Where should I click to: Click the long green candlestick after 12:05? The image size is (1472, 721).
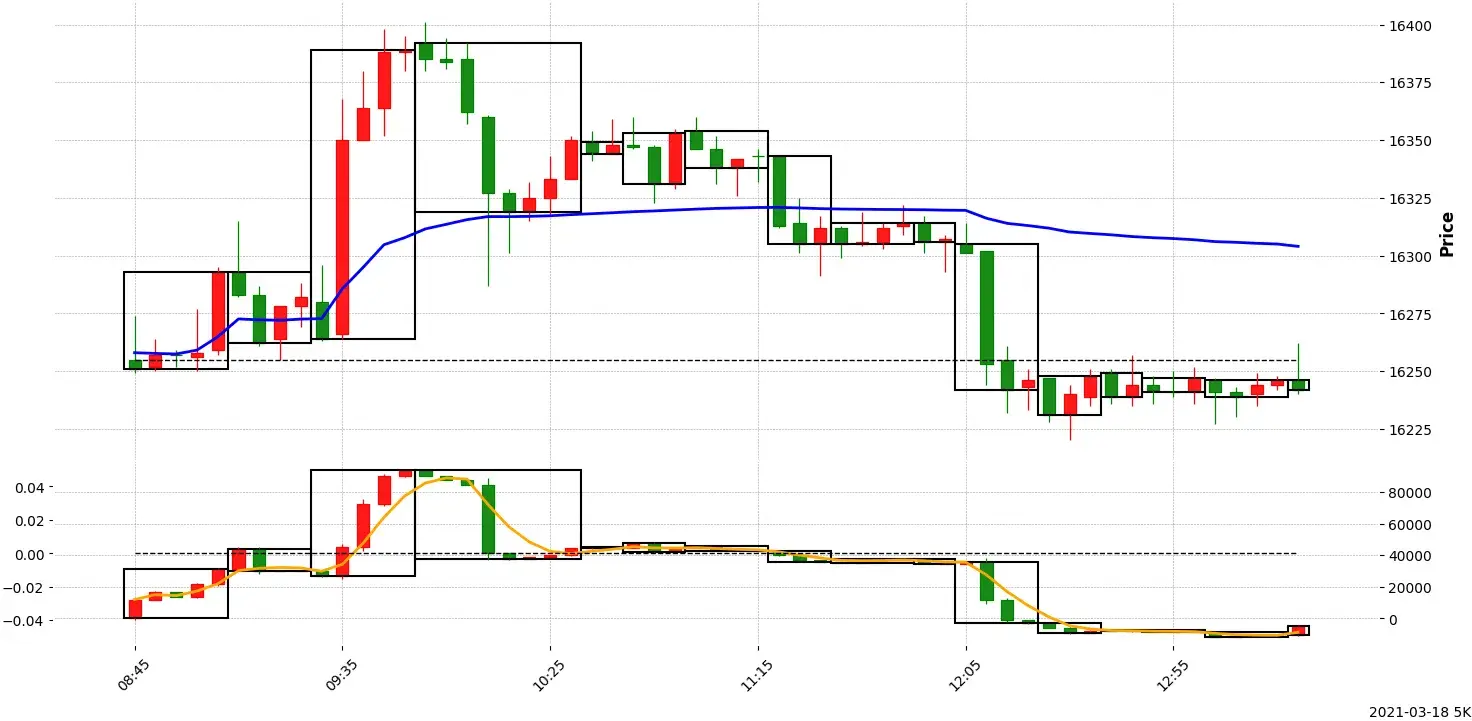(986, 307)
